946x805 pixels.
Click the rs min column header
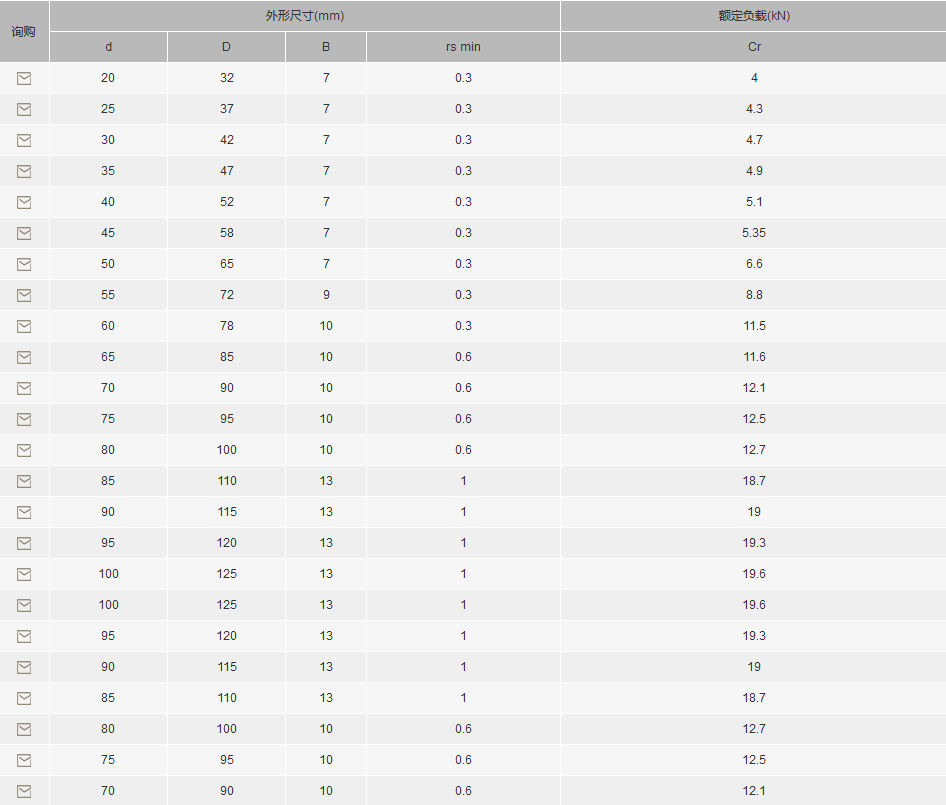463,47
